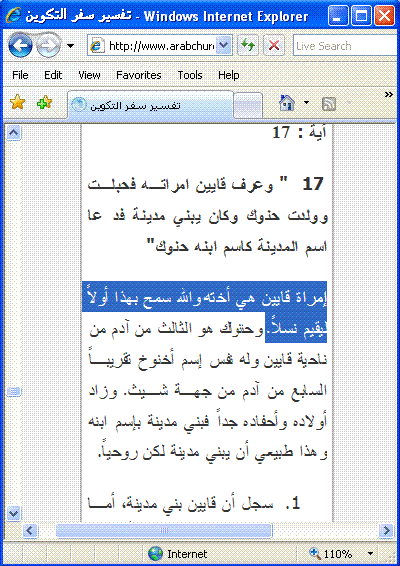The image size is (400, 566).
Task: Go to Home page icon
Action: pos(287,104)
